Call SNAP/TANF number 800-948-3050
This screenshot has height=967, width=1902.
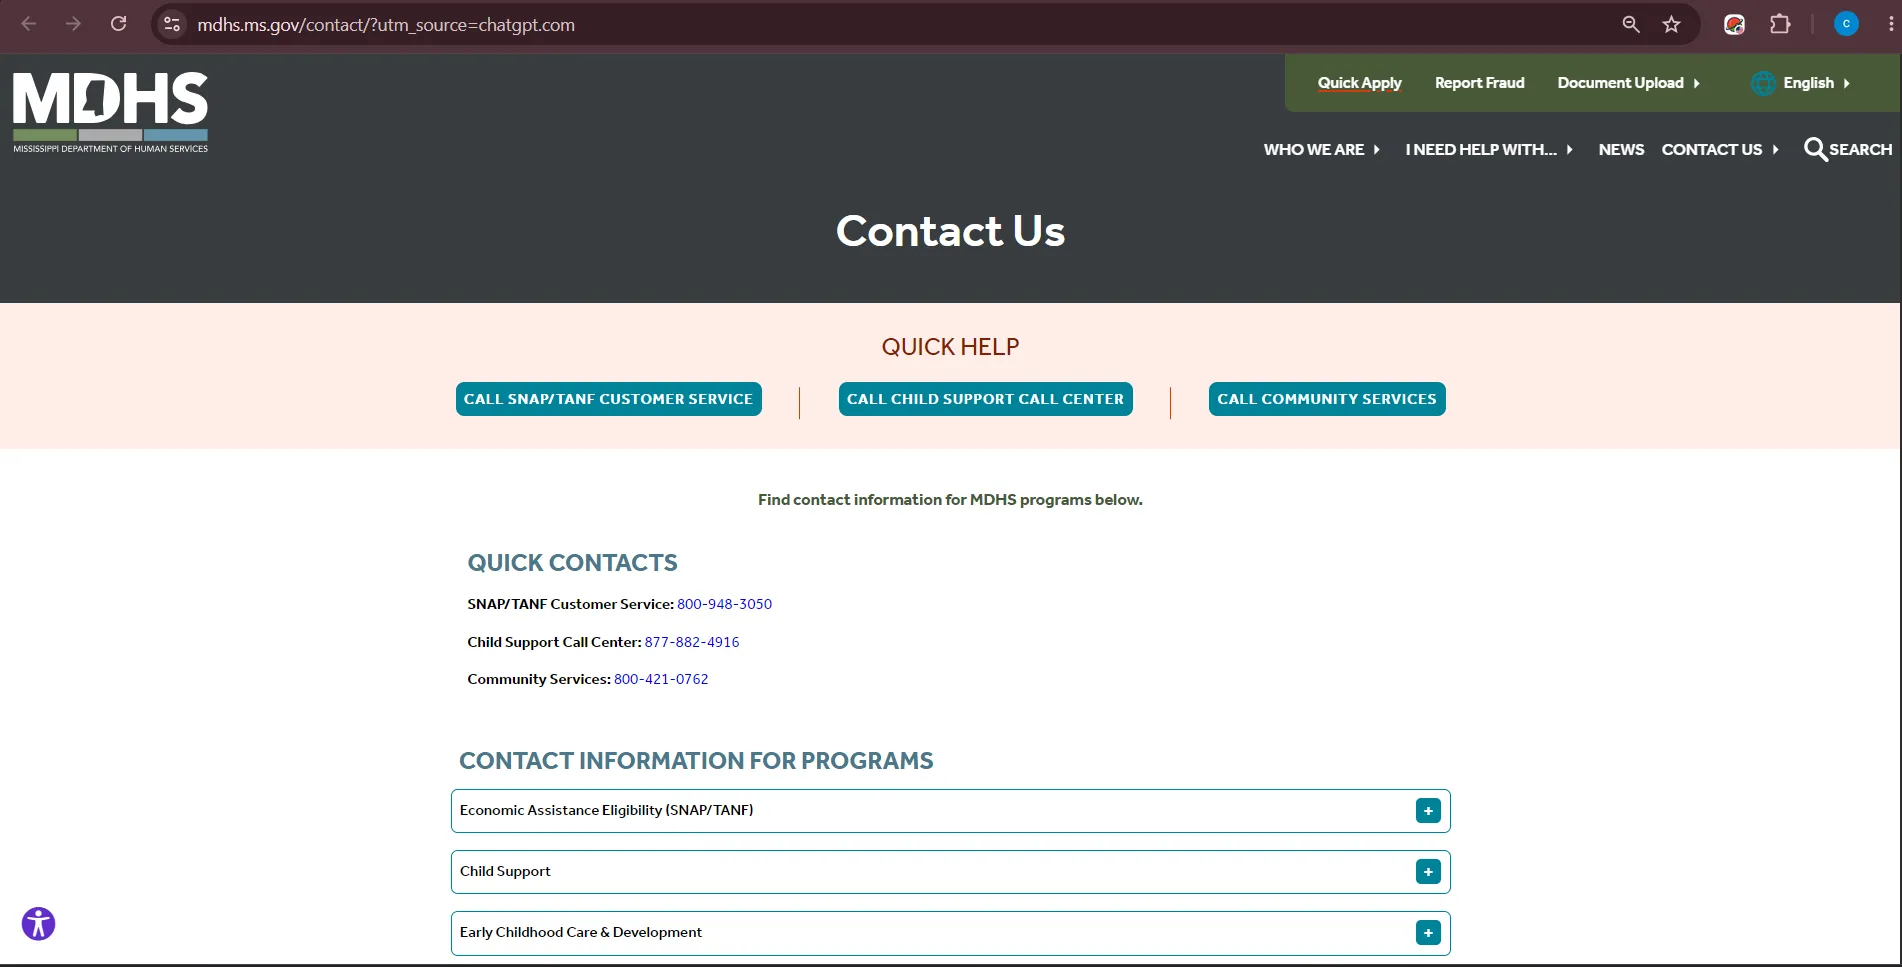point(724,604)
